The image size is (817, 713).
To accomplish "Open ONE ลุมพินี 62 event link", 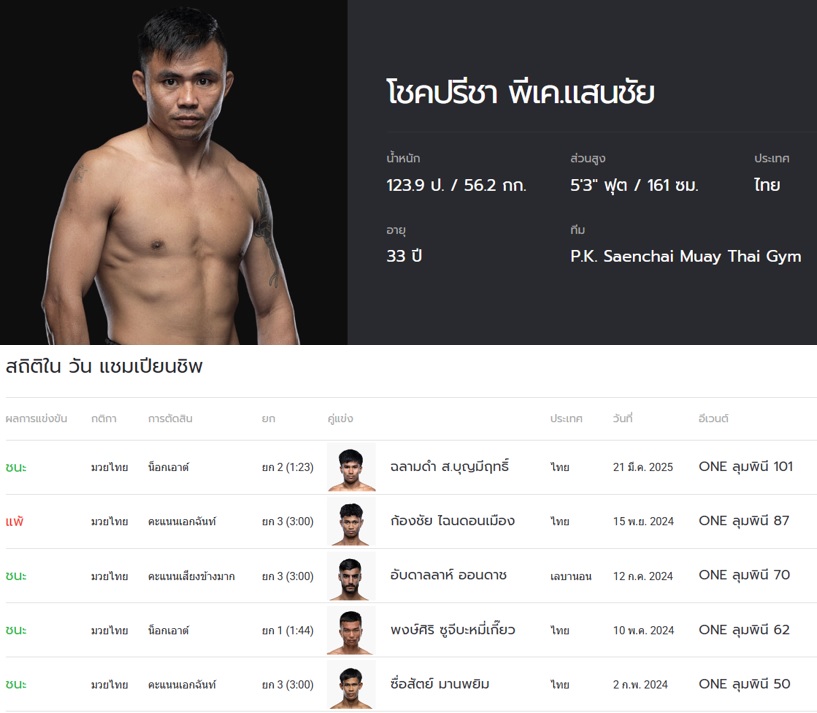I will coord(744,630).
